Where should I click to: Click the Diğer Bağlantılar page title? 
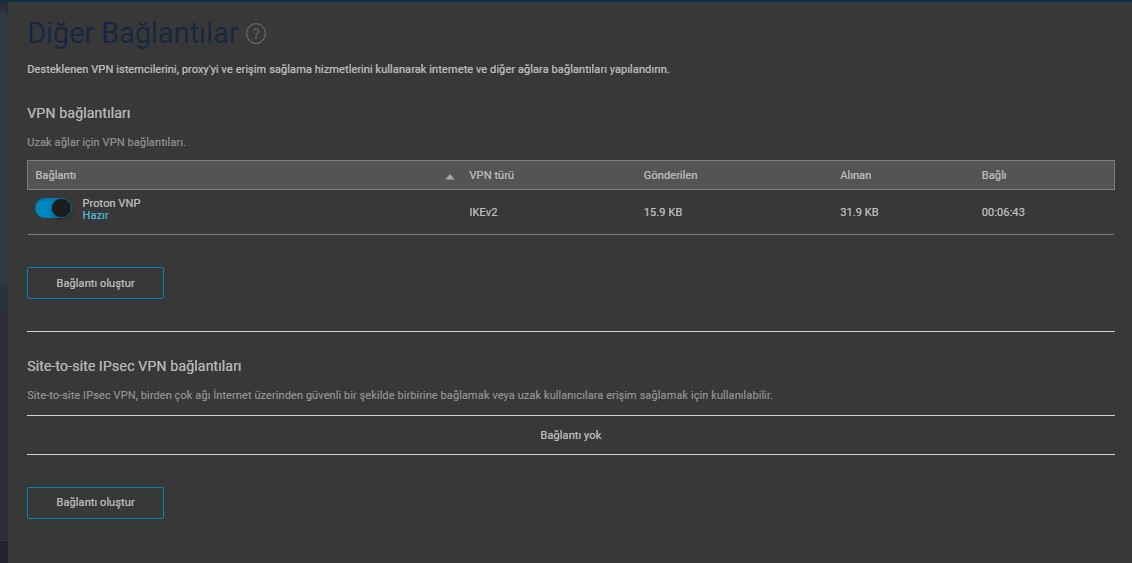coord(133,33)
